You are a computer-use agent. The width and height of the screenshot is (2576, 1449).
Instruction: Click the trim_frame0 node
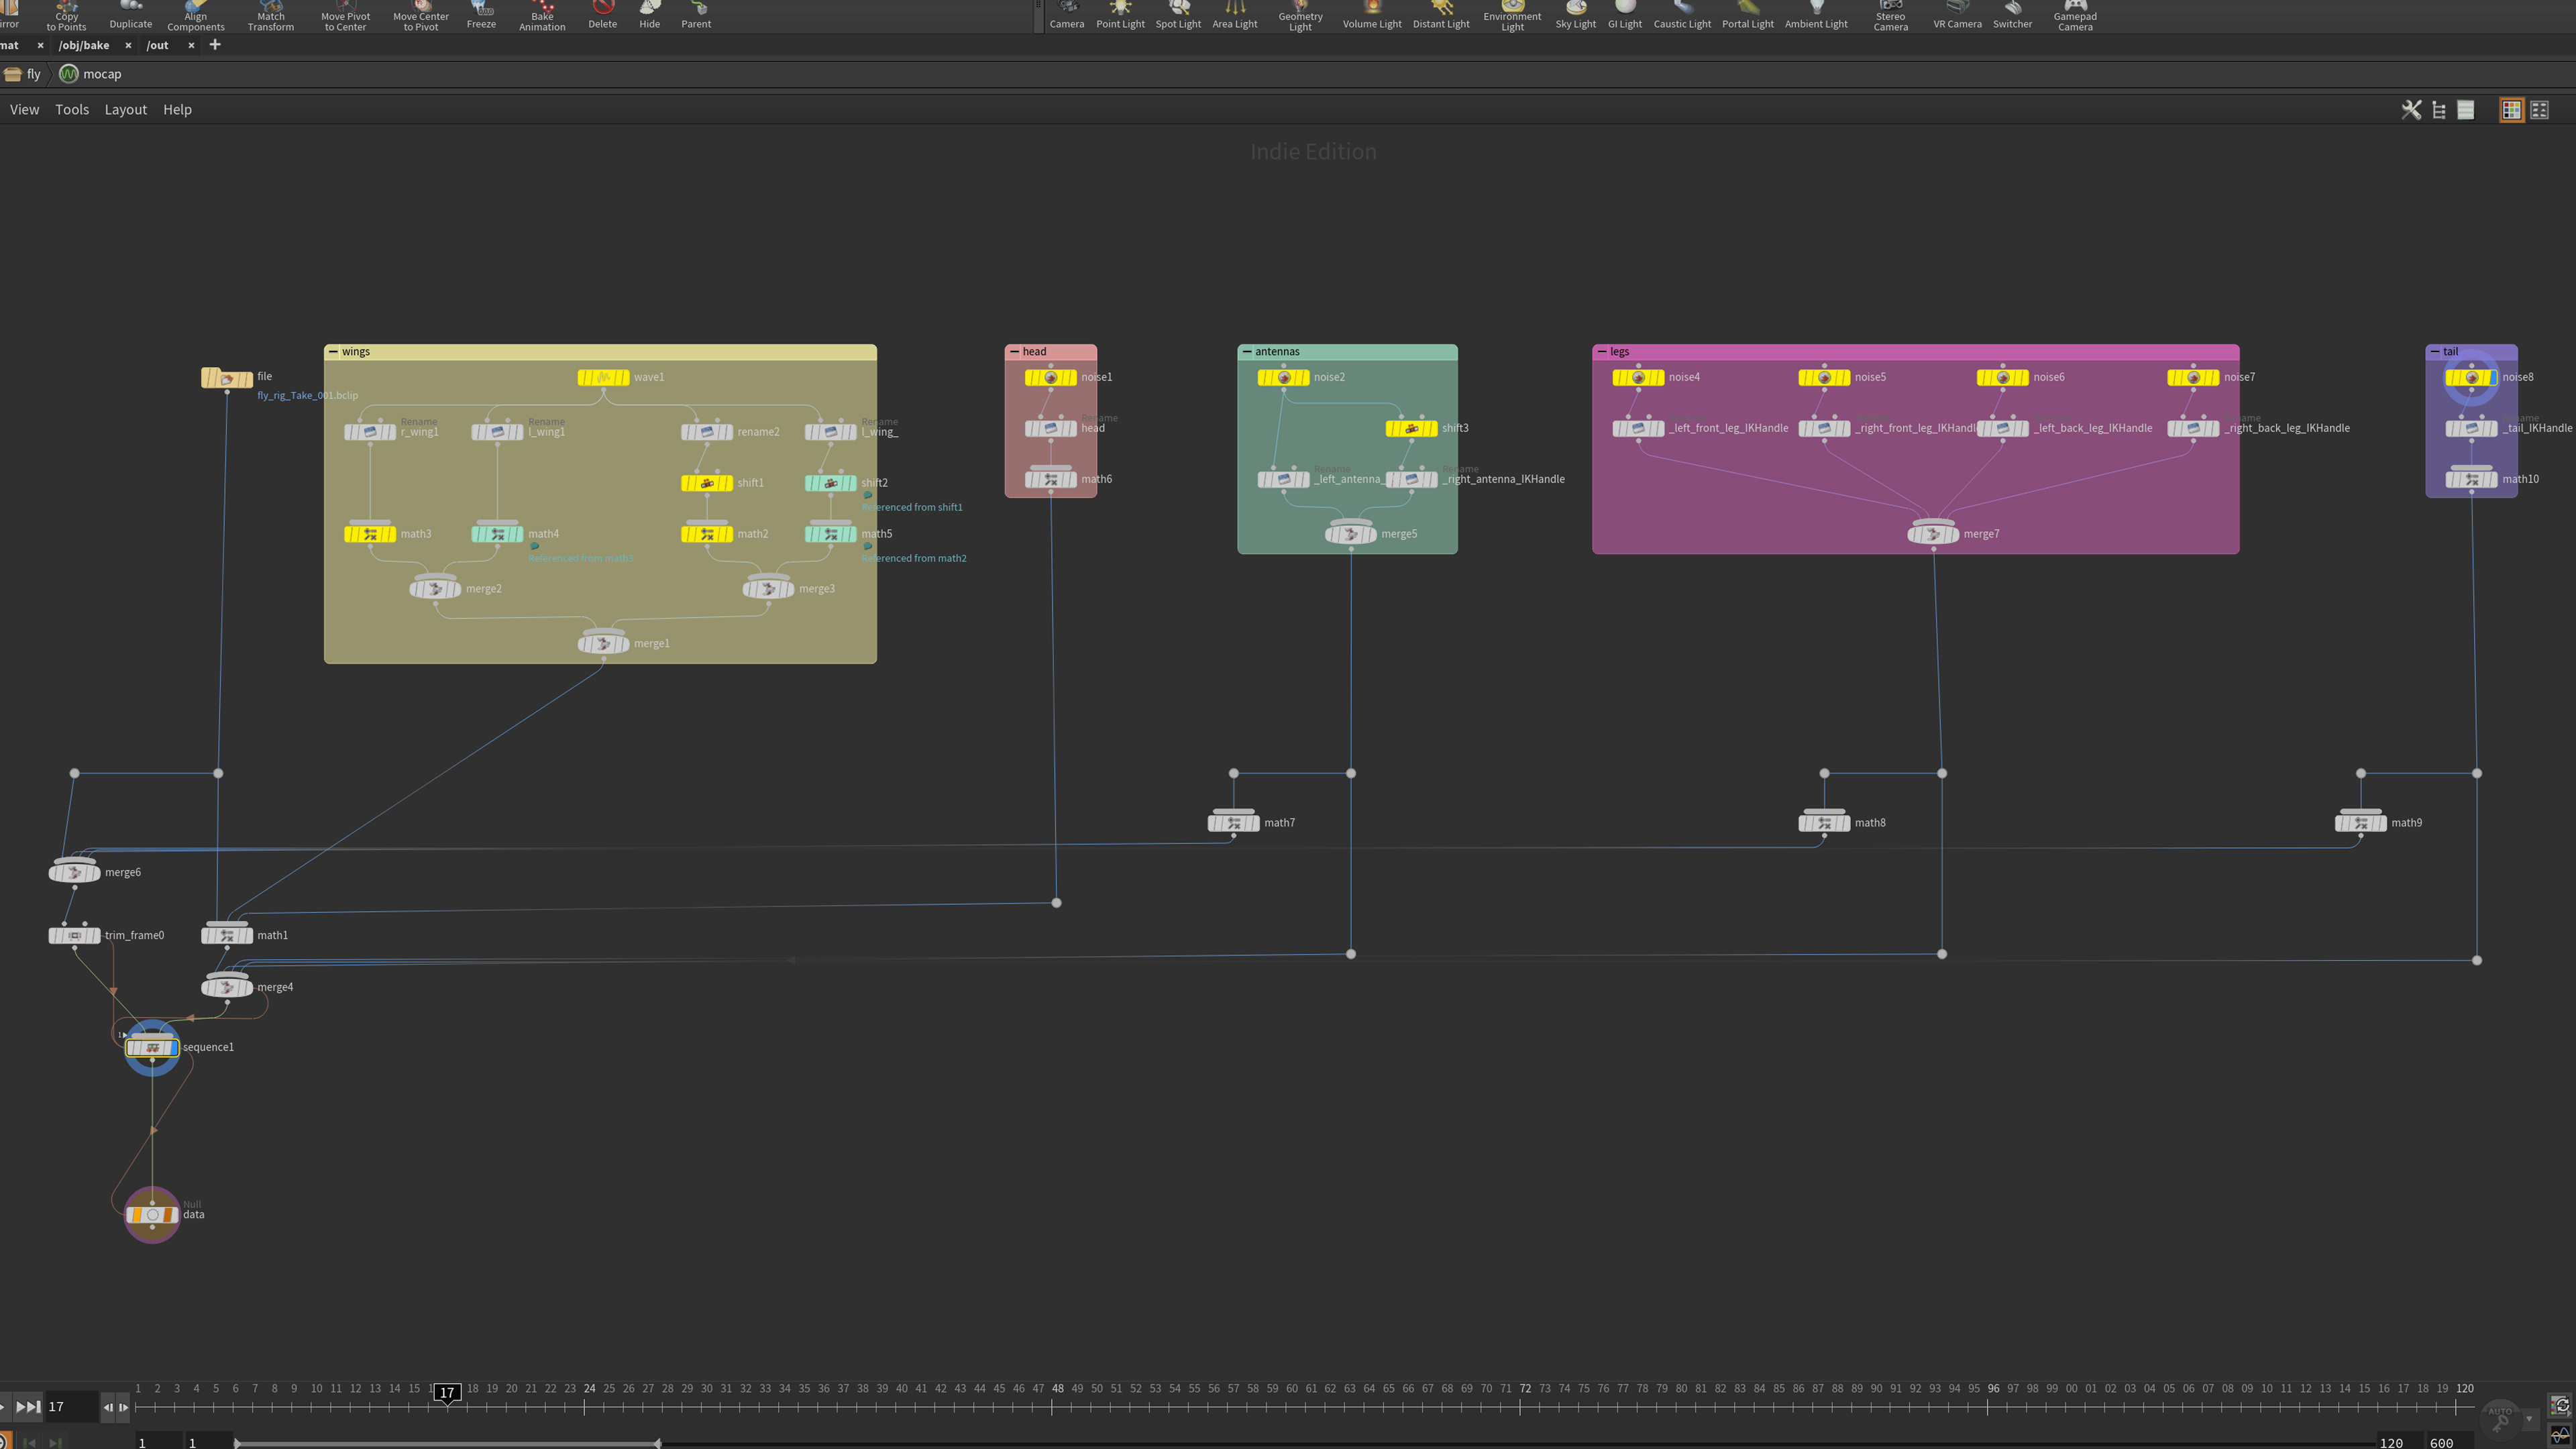(74, 936)
